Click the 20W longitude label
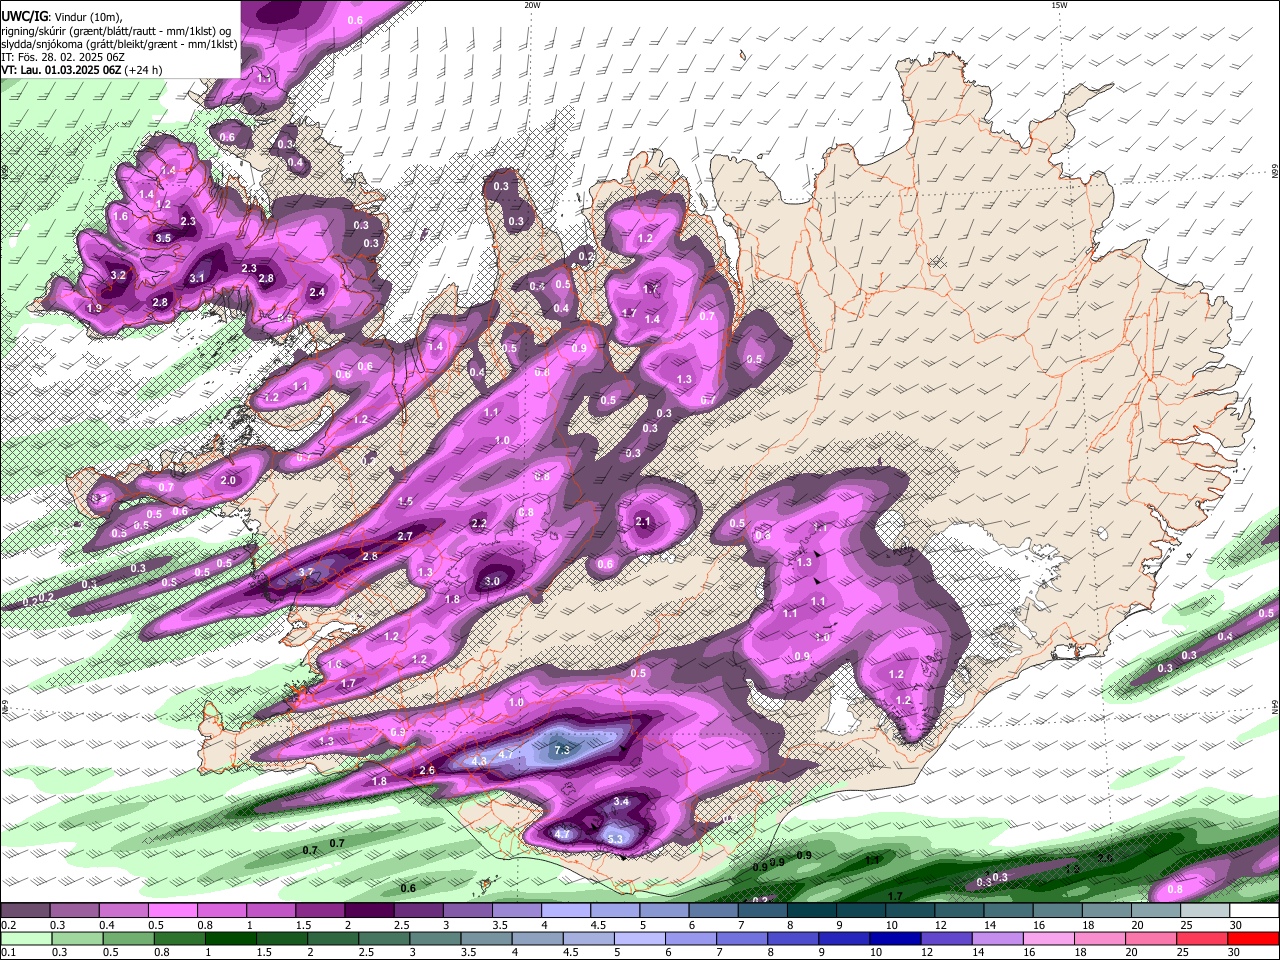The width and height of the screenshot is (1280, 960). pyautogui.click(x=532, y=5)
